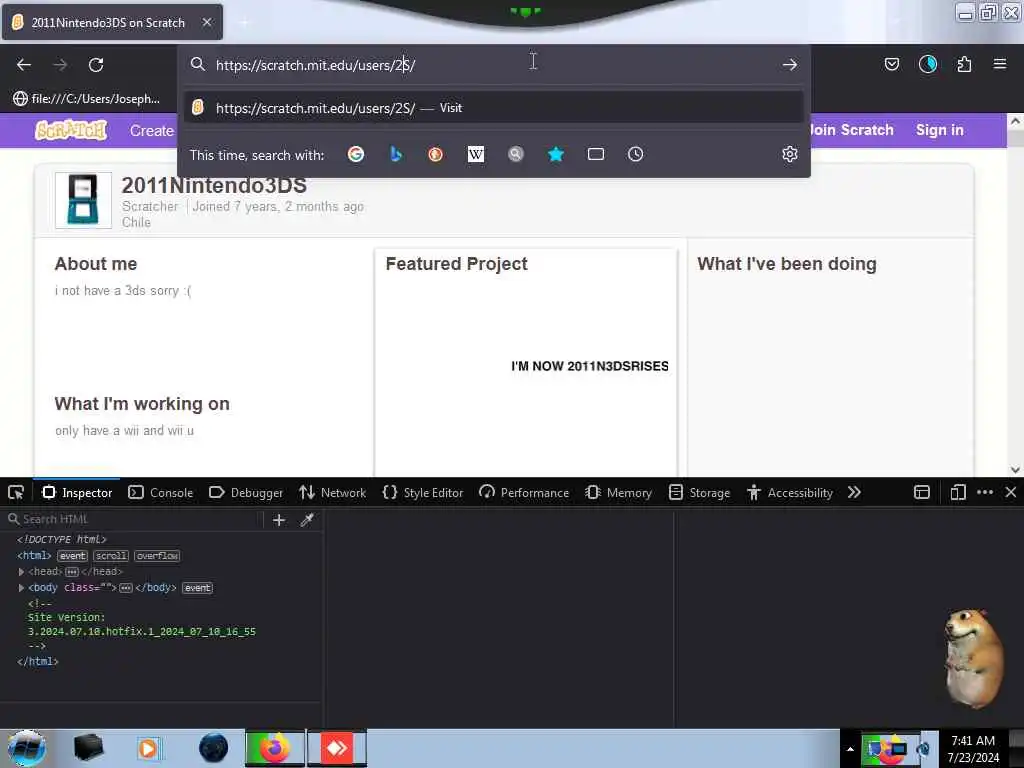The width and height of the screenshot is (1024, 768).
Task: Search this time with DuckDuckGo
Action: (436, 154)
